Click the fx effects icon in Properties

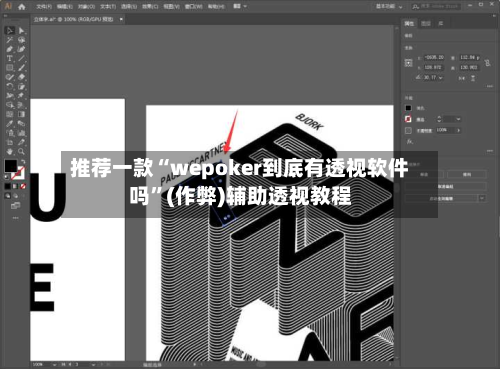(x=410, y=142)
